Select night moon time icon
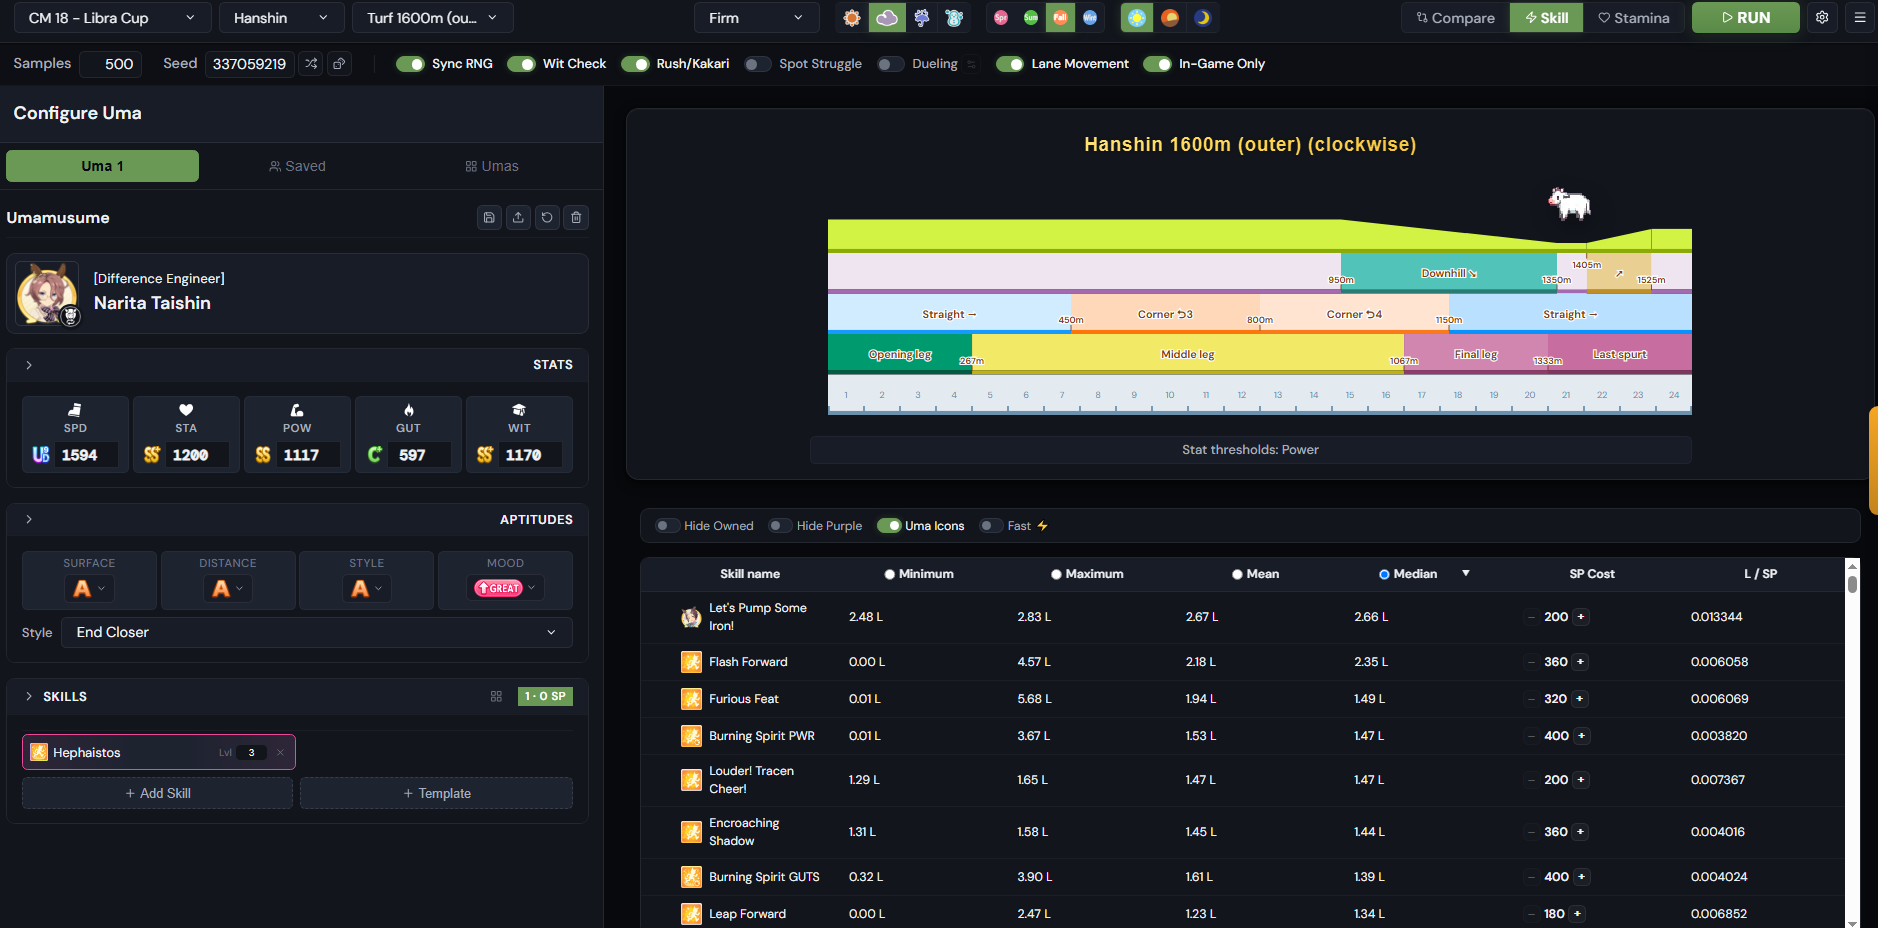Viewport: 1878px width, 928px height. pos(1202,18)
